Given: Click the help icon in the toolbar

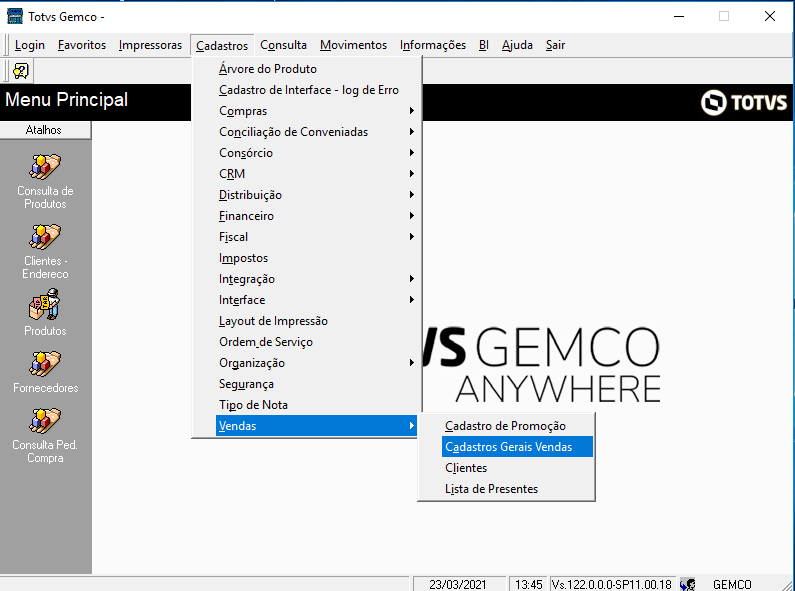Looking at the screenshot, I should pyautogui.click(x=21, y=71).
